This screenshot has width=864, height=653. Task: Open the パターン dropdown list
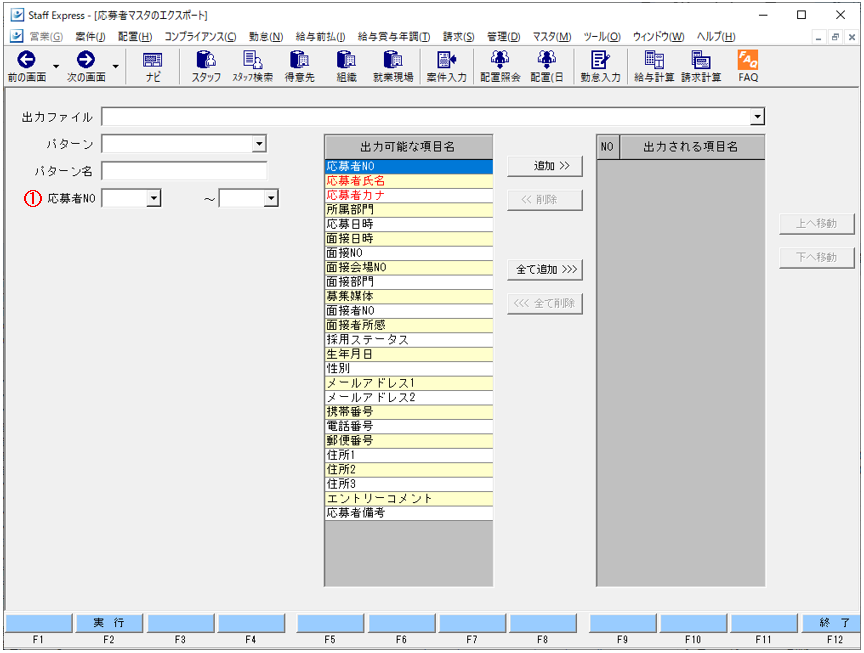point(259,144)
